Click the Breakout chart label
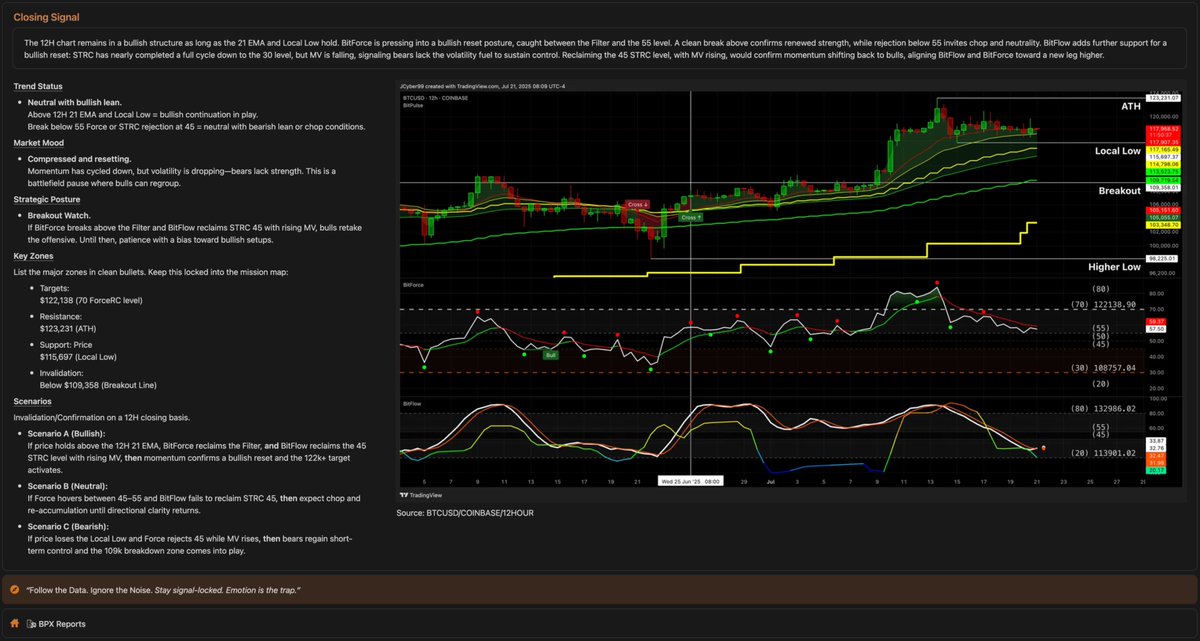This screenshot has height=641, width=1200. [x=1120, y=190]
